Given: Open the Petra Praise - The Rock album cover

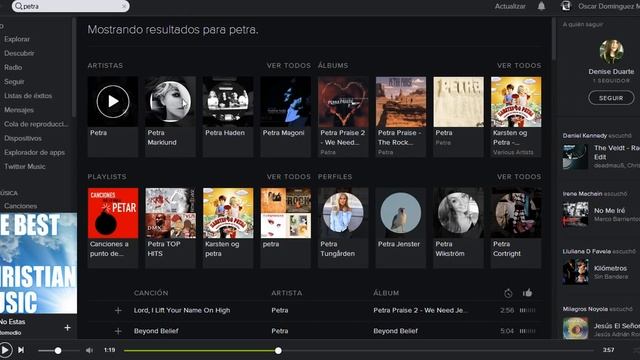Looking at the screenshot, I should tap(401, 102).
